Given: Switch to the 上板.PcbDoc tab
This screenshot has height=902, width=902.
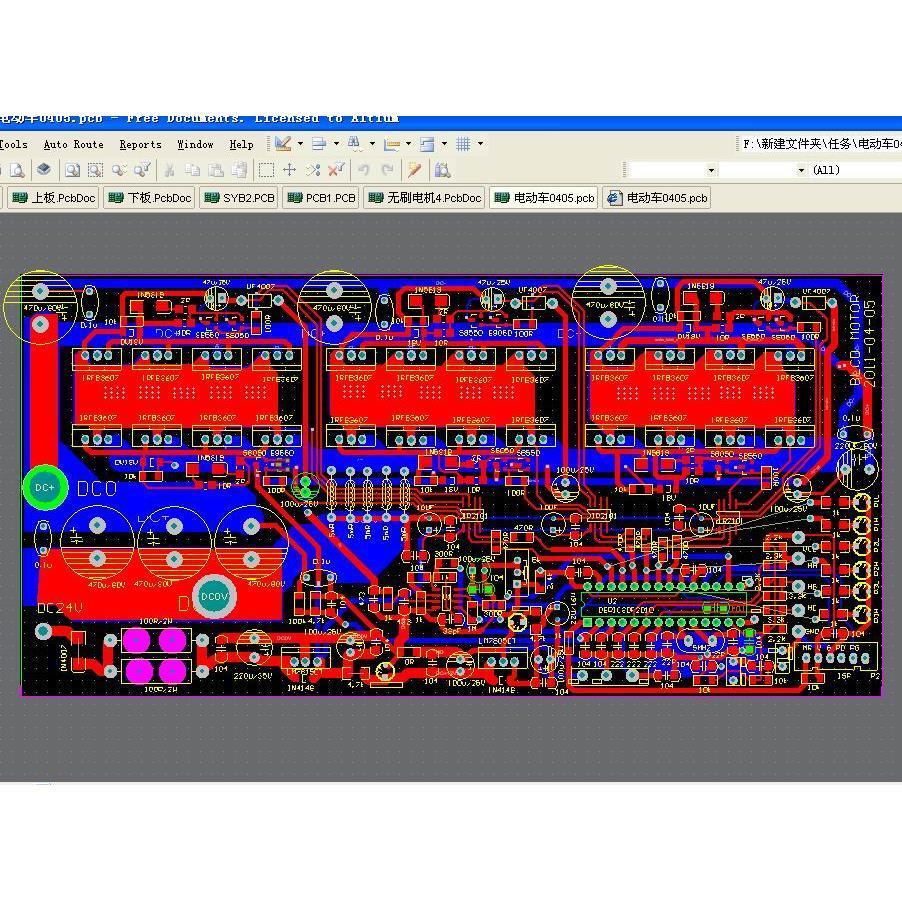Looking at the screenshot, I should pos(53,198).
